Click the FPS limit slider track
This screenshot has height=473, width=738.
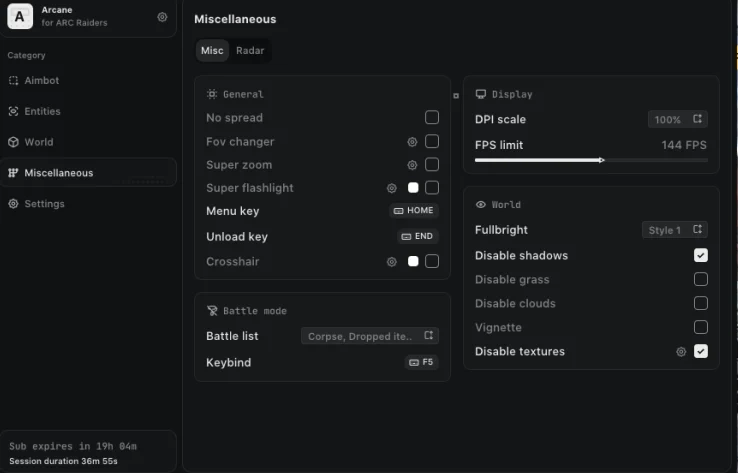tap(591, 160)
